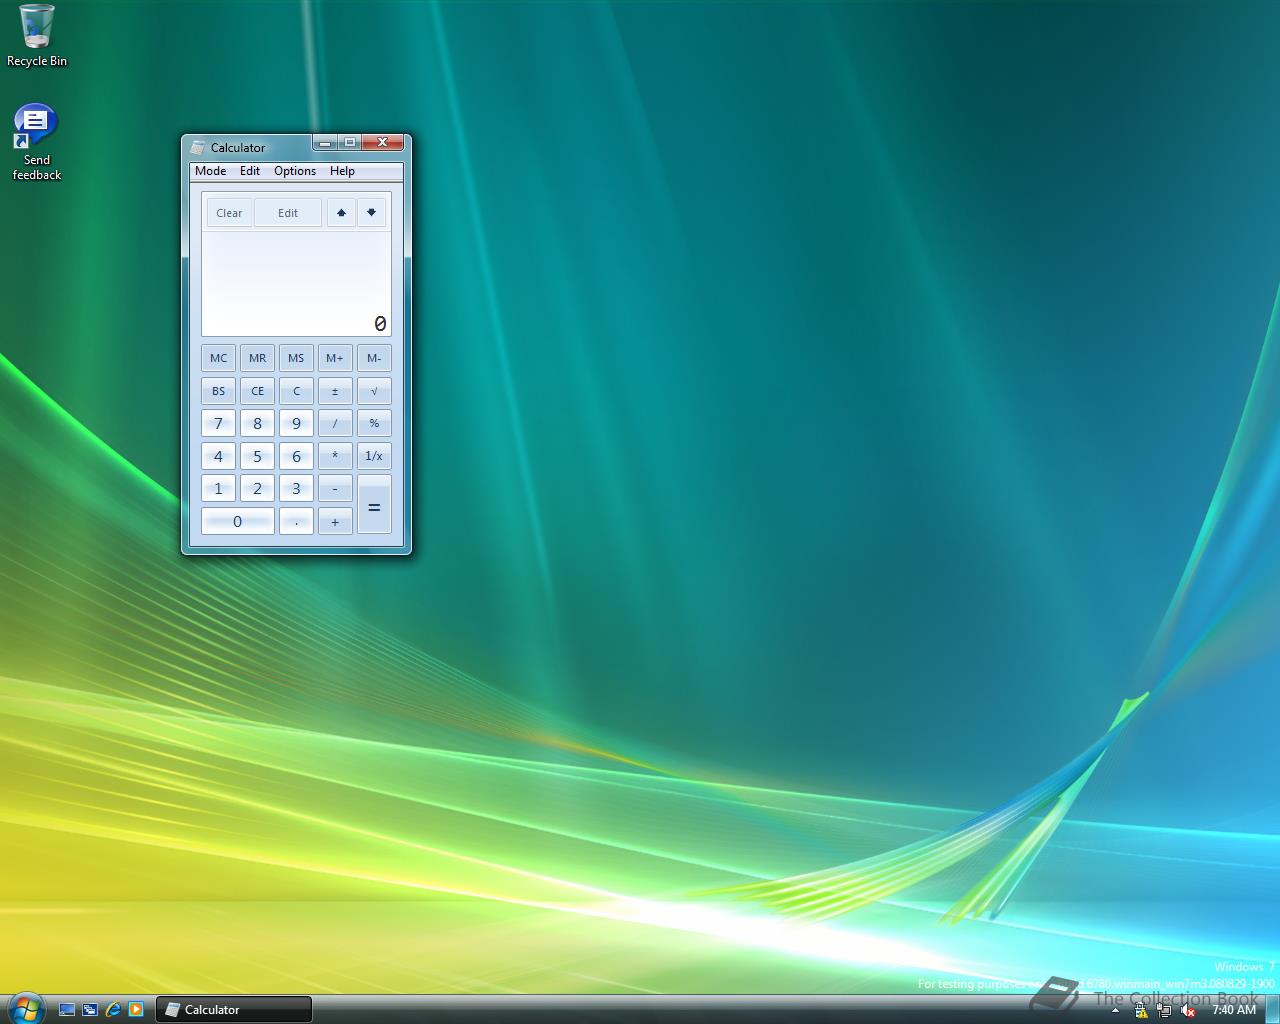Launch Internet Explorer from quick launch
Screen dimensions: 1280x1024
tap(113, 1010)
